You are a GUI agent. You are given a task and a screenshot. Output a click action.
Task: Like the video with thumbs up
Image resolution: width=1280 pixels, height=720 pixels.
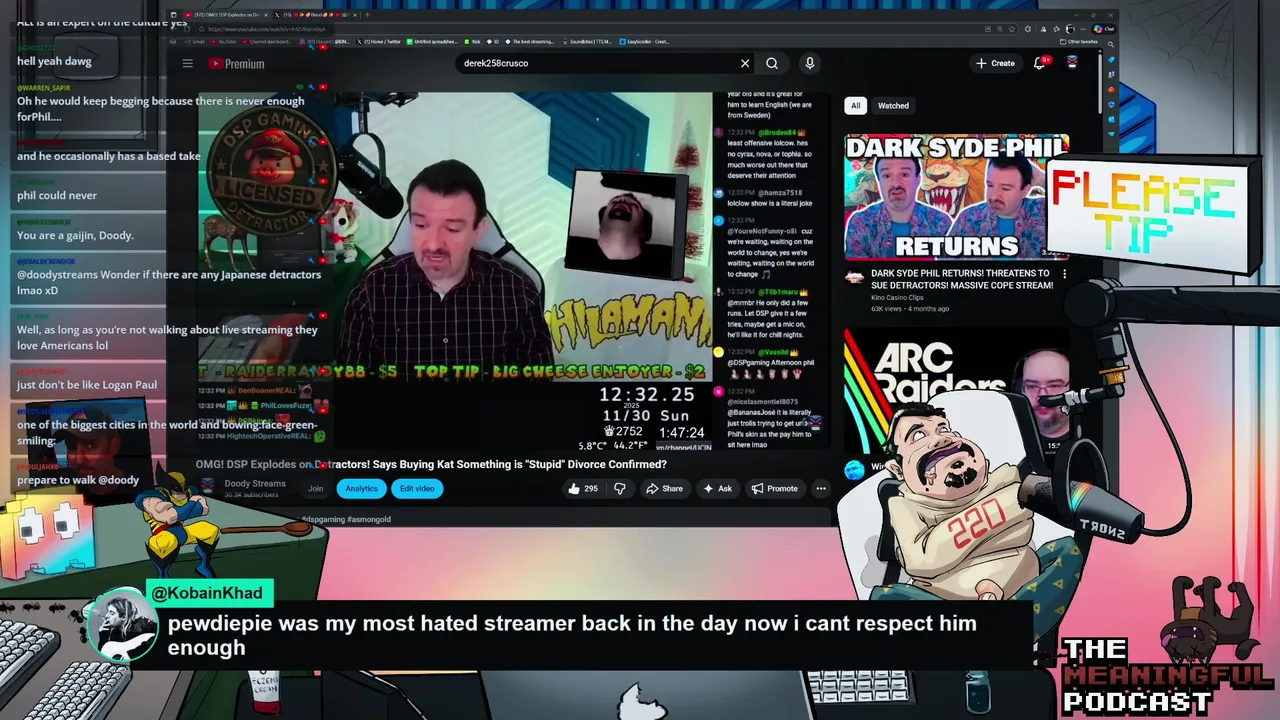point(583,488)
